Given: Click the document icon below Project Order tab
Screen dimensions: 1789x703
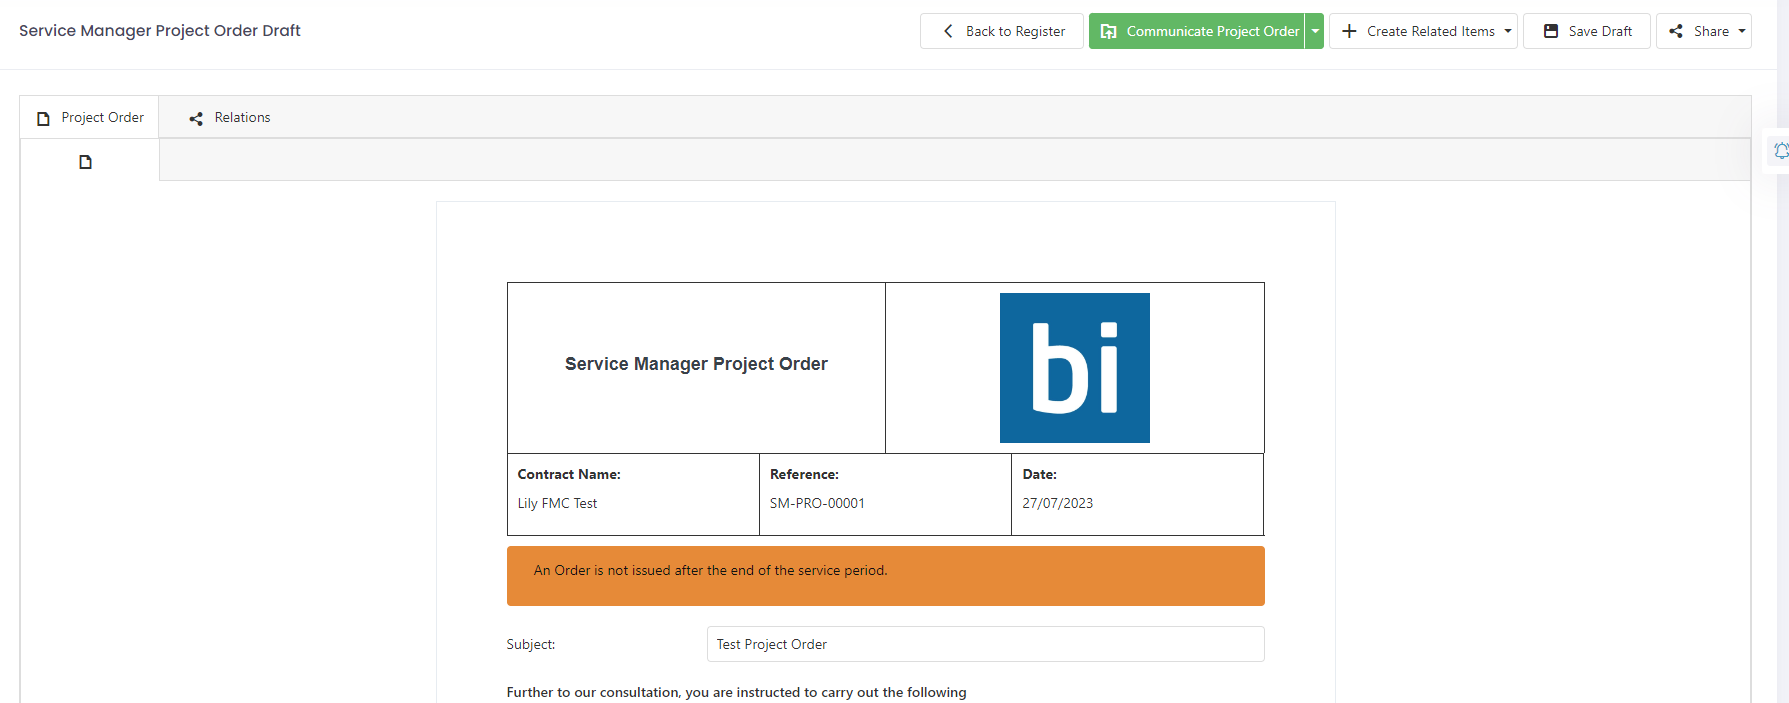Looking at the screenshot, I should 86,162.
